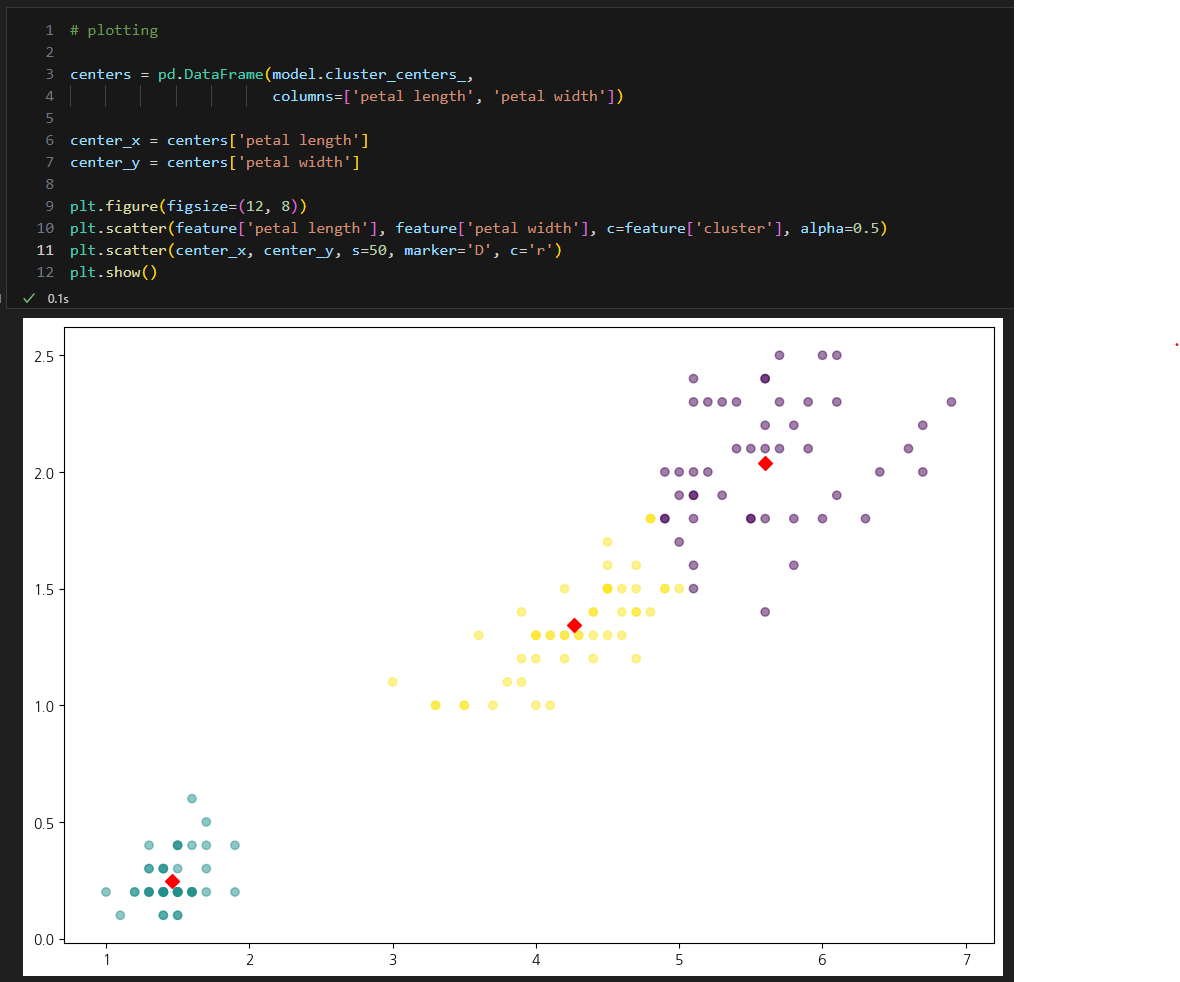Click the 2.5 tick label on y-axis

coord(44,357)
